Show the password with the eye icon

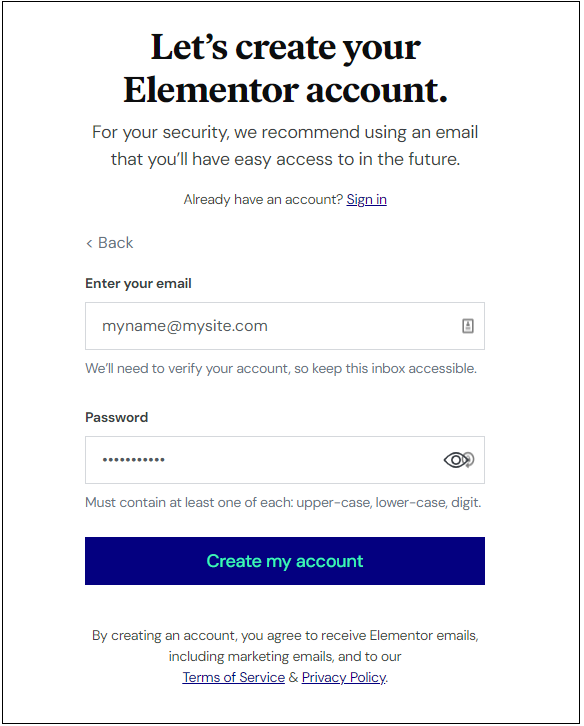tap(455, 460)
